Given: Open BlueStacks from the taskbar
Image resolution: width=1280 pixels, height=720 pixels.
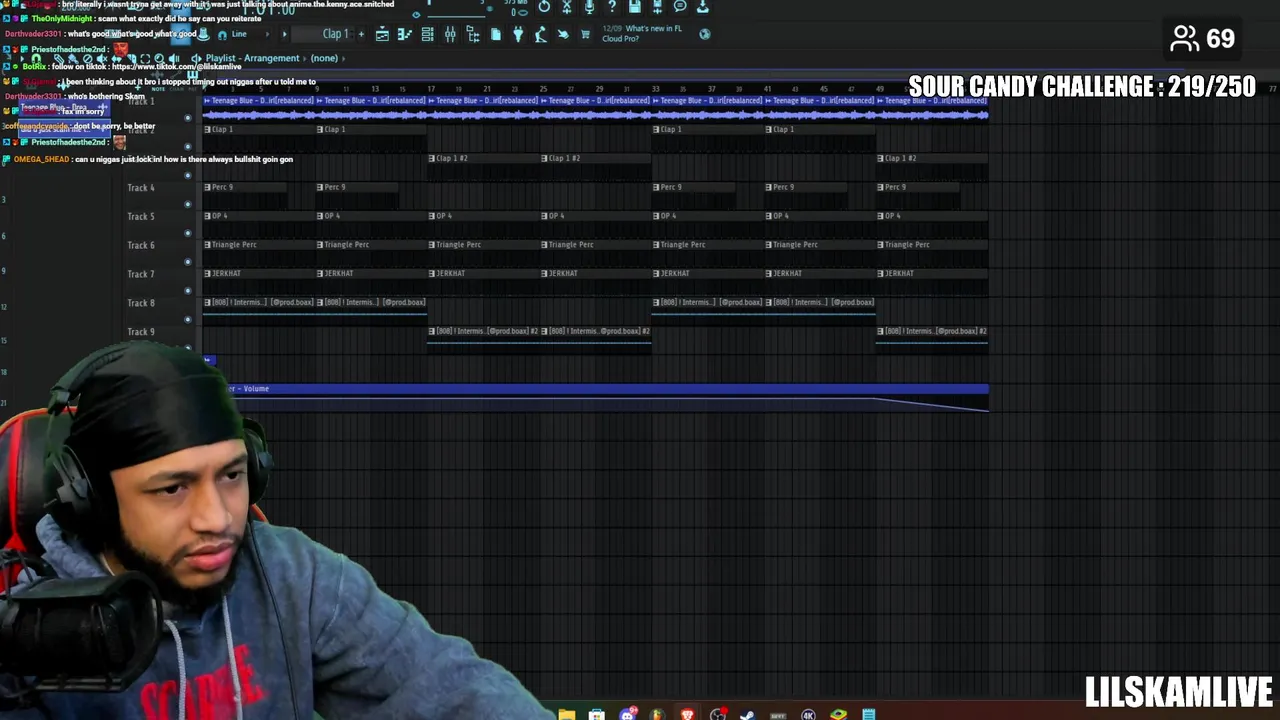Looking at the screenshot, I should point(838,713).
